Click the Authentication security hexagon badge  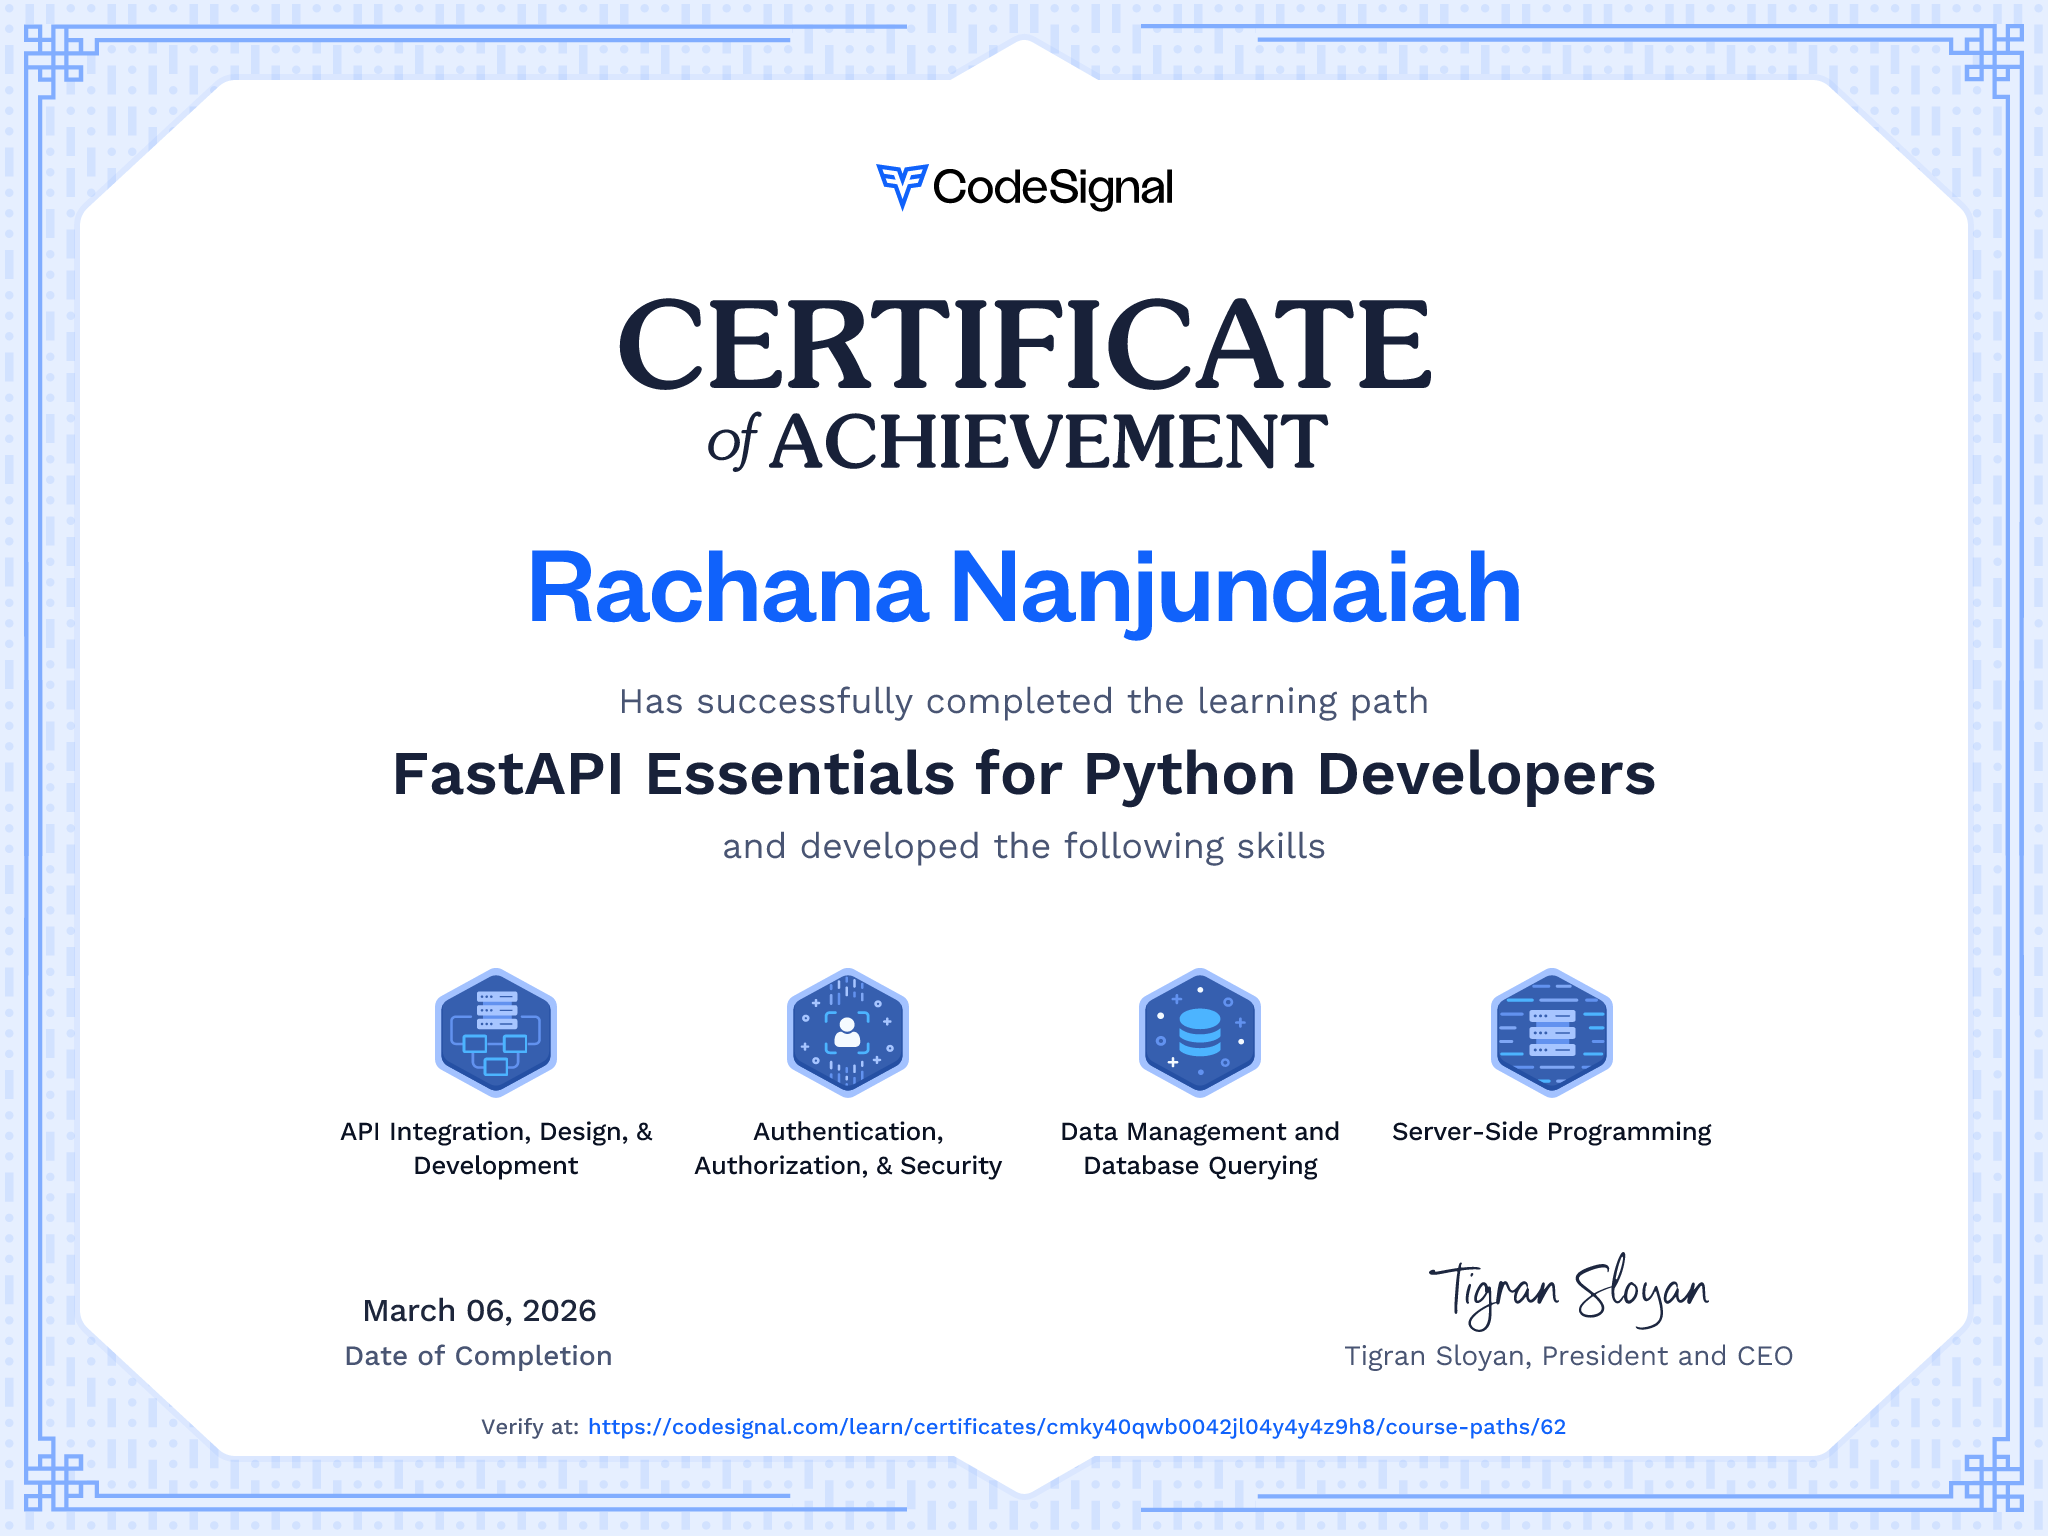(x=848, y=1032)
